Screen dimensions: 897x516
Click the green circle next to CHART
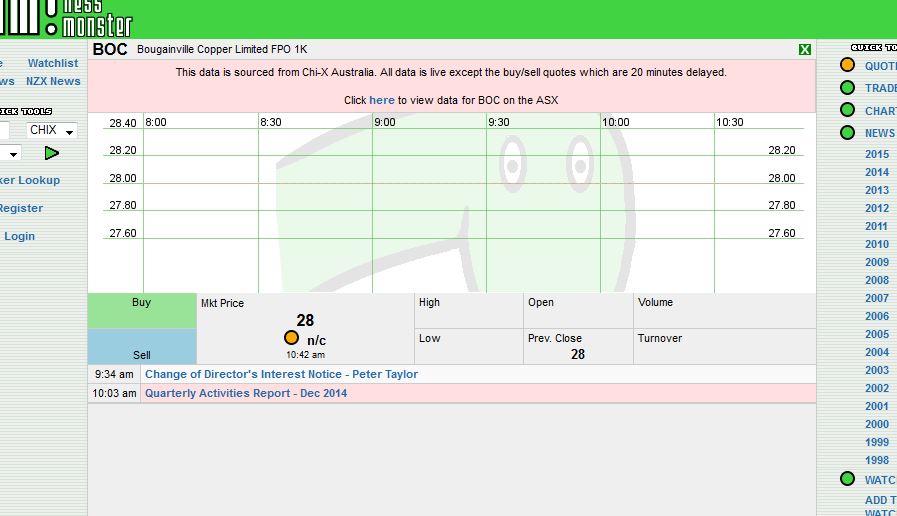click(847, 110)
